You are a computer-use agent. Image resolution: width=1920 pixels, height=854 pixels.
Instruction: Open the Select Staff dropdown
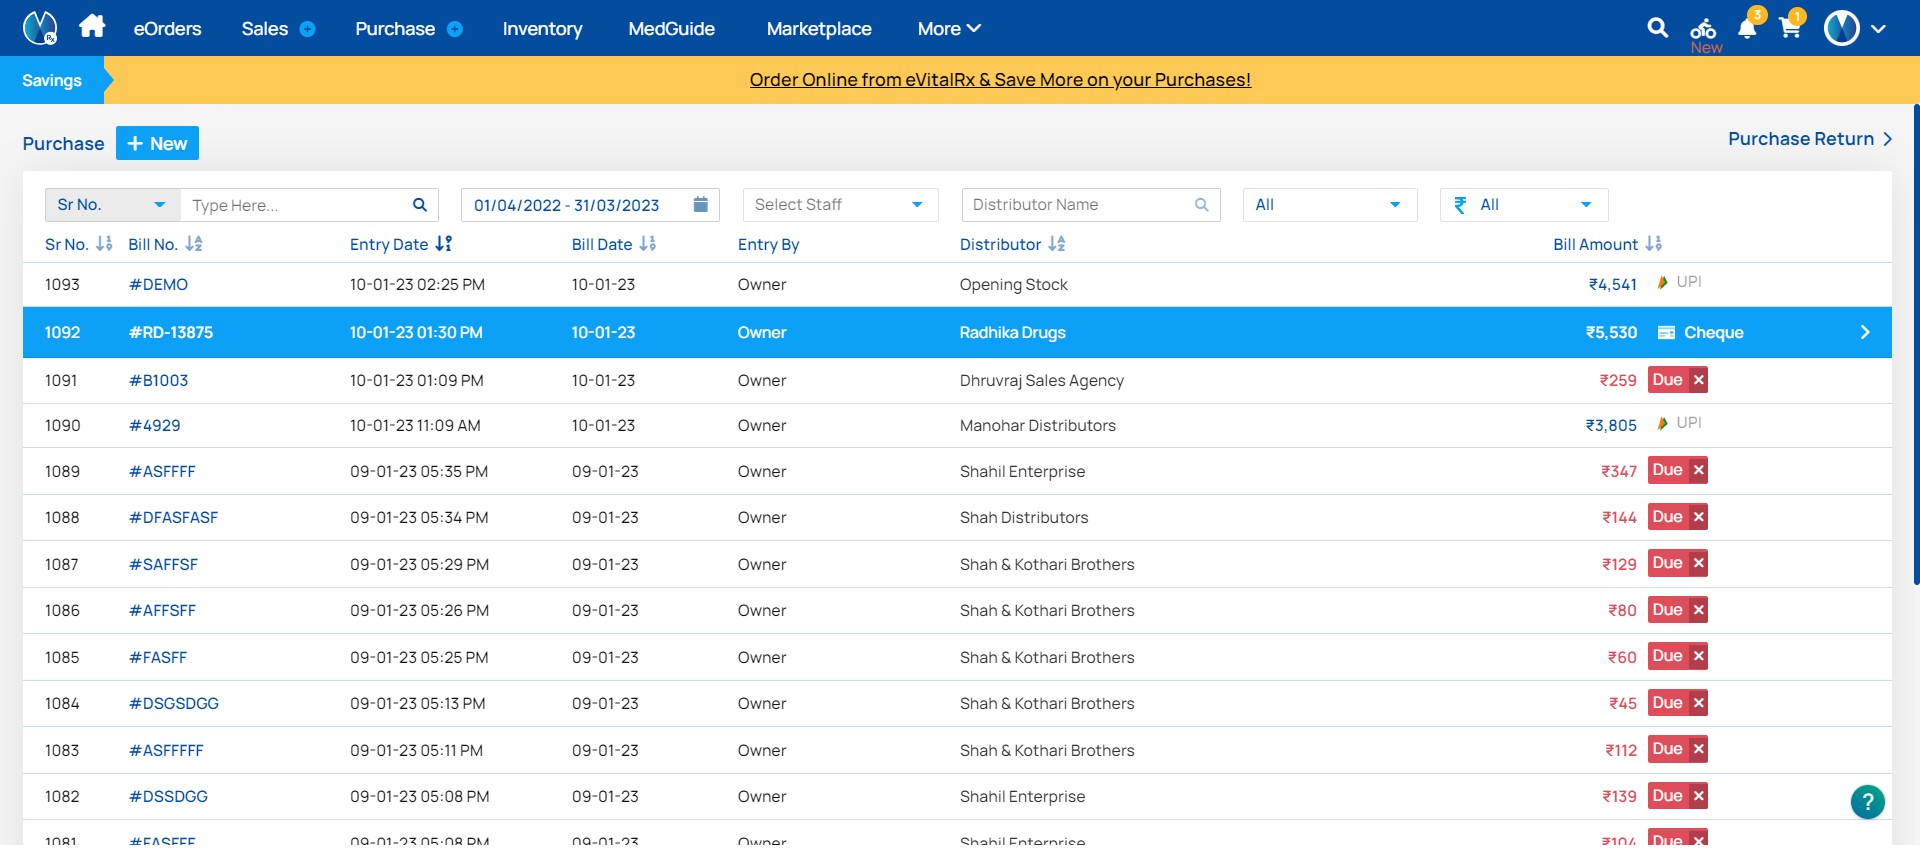tap(840, 205)
